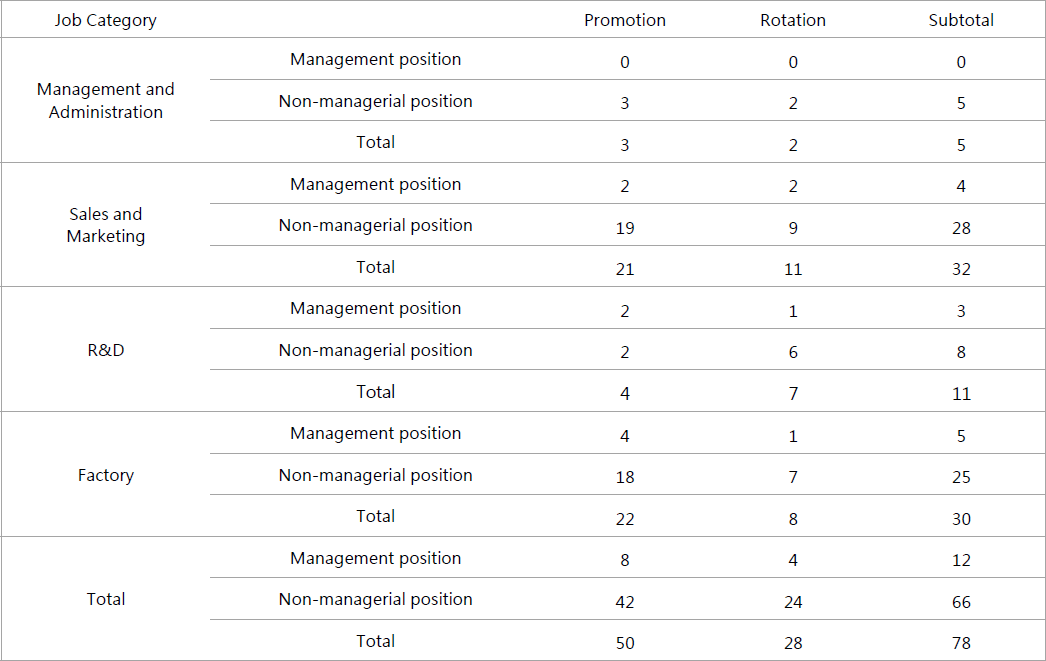
Task: Select the Subtotal column header
Action: 961,20
